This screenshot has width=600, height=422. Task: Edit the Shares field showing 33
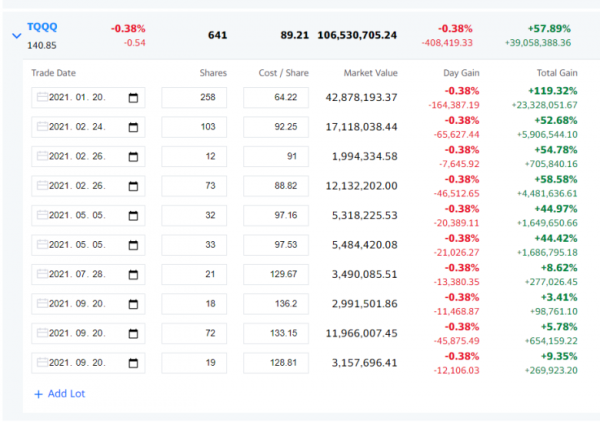pos(194,245)
